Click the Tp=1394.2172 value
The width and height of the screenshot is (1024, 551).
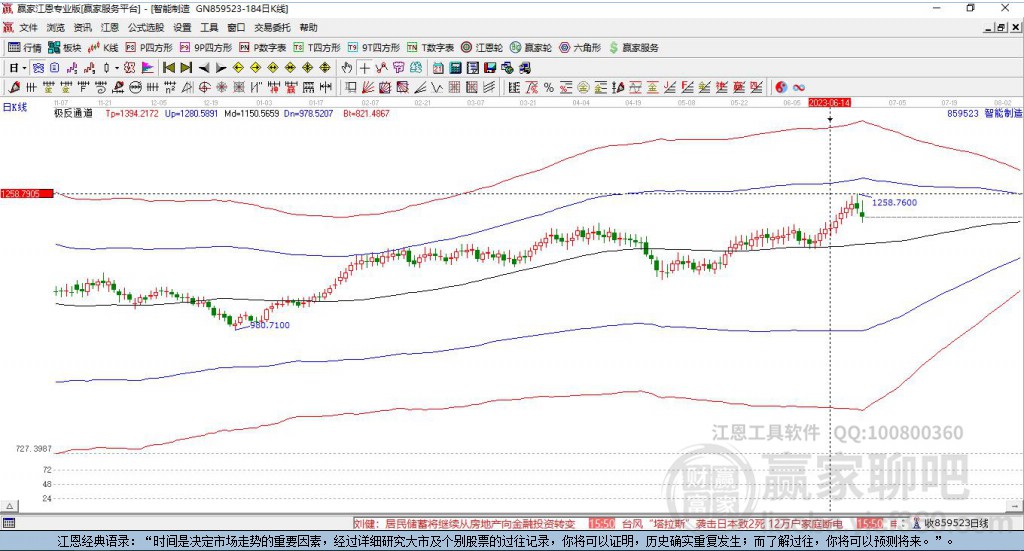pyautogui.click(x=132, y=113)
